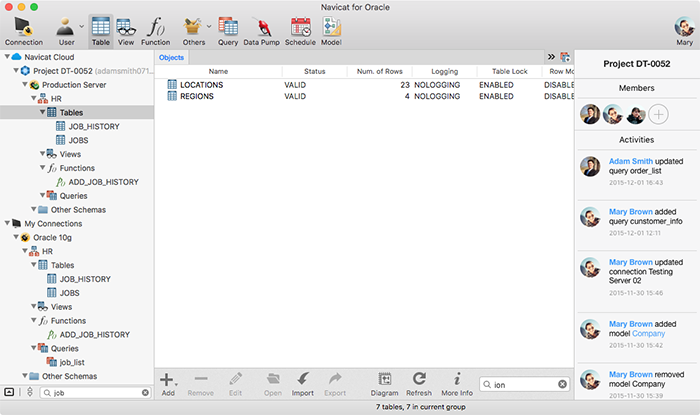
Task: Sort by the Status column header
Action: pyautogui.click(x=315, y=71)
